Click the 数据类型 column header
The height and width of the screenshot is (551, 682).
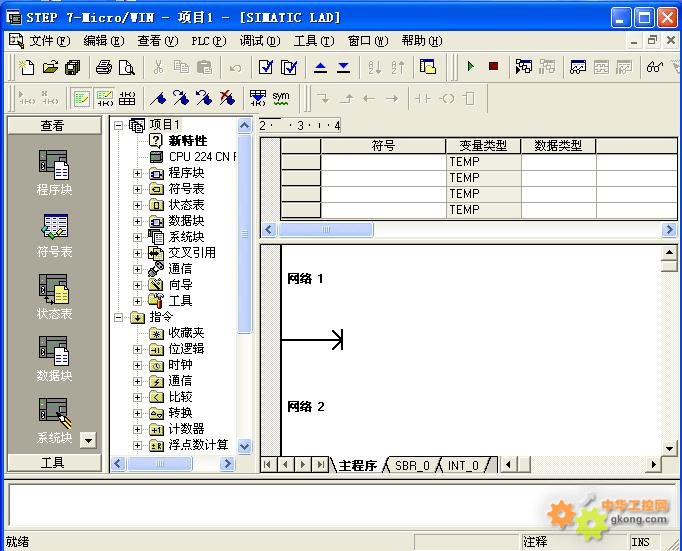coord(558,146)
